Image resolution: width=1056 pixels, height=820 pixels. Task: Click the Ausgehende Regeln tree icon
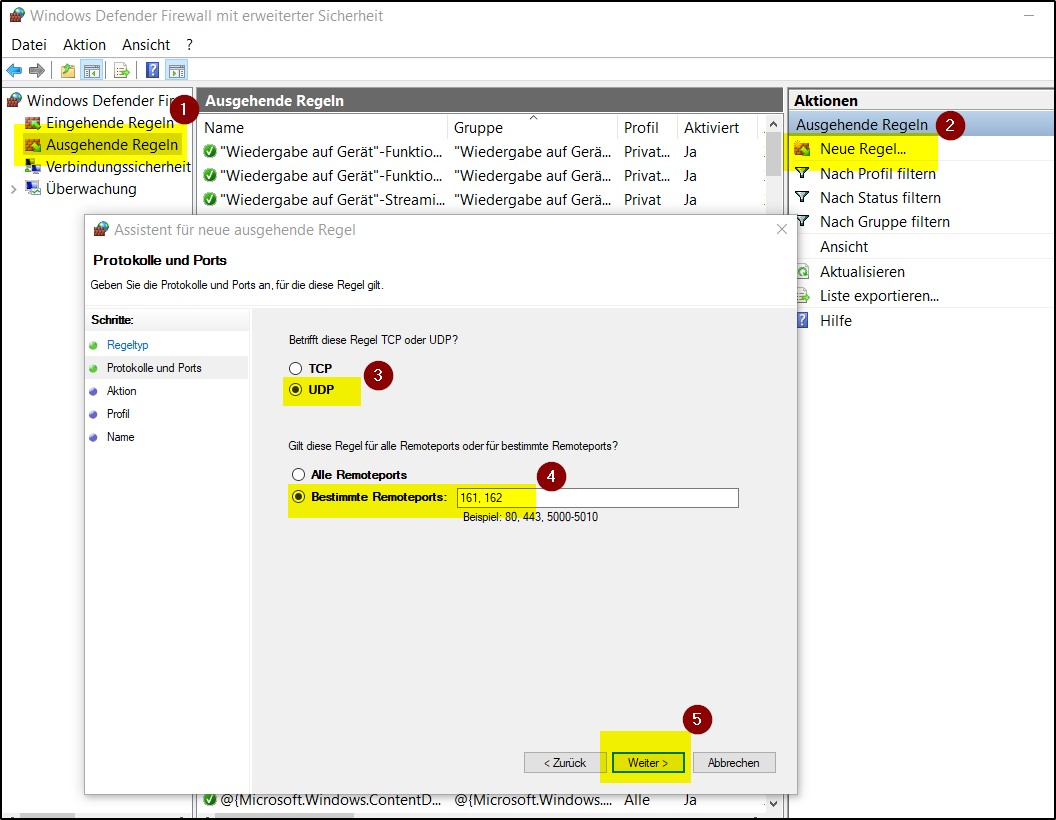pyautogui.click(x=33, y=145)
